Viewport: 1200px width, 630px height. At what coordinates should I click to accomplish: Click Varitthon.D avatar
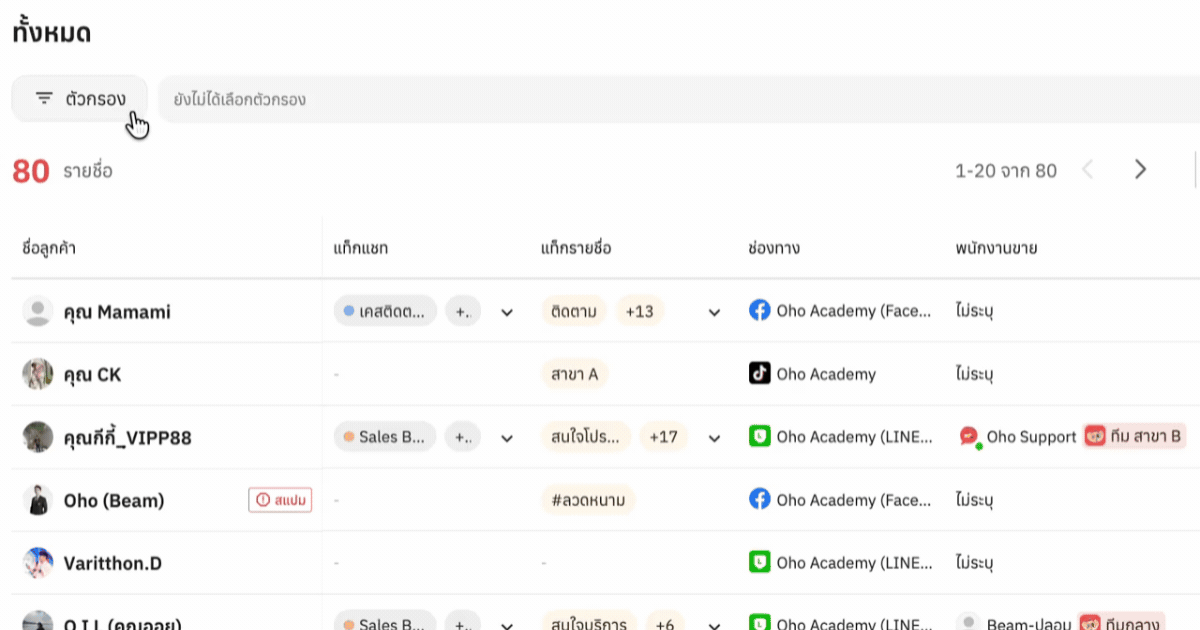point(38,563)
